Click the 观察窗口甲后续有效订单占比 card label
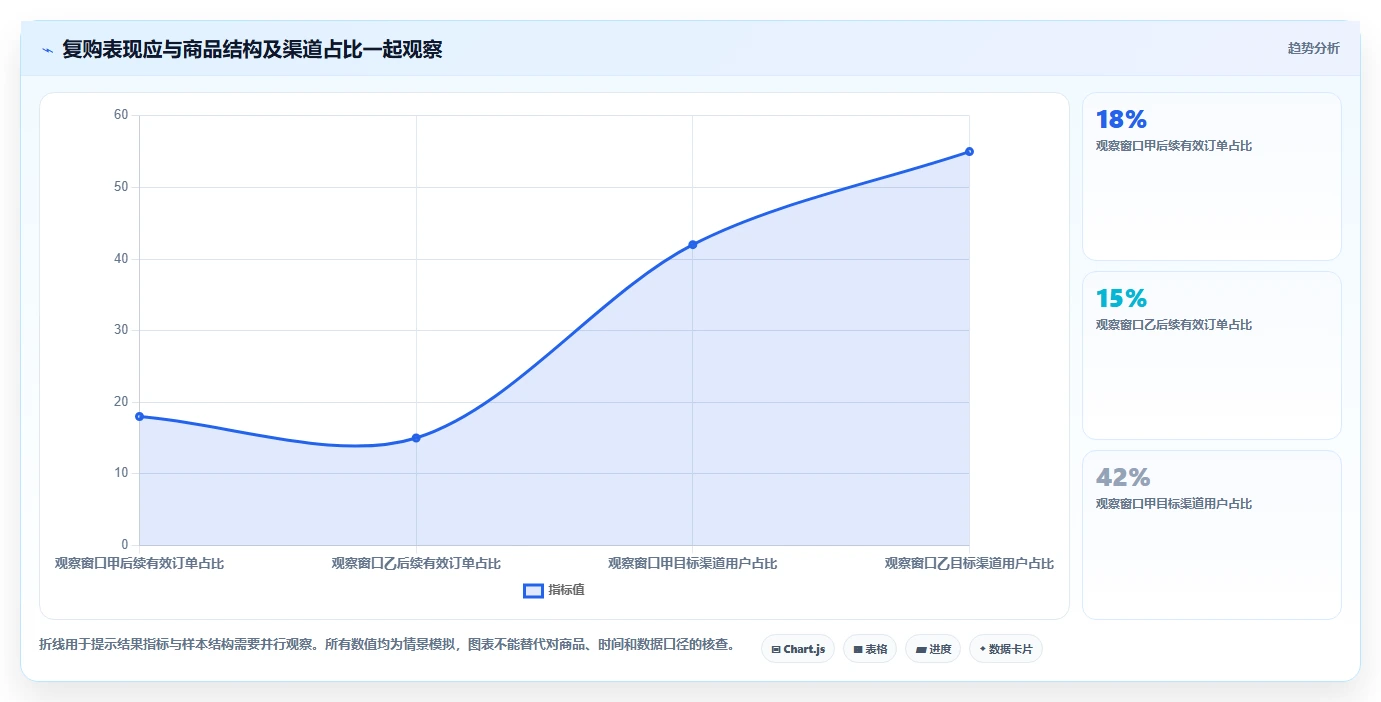 pos(1174,146)
